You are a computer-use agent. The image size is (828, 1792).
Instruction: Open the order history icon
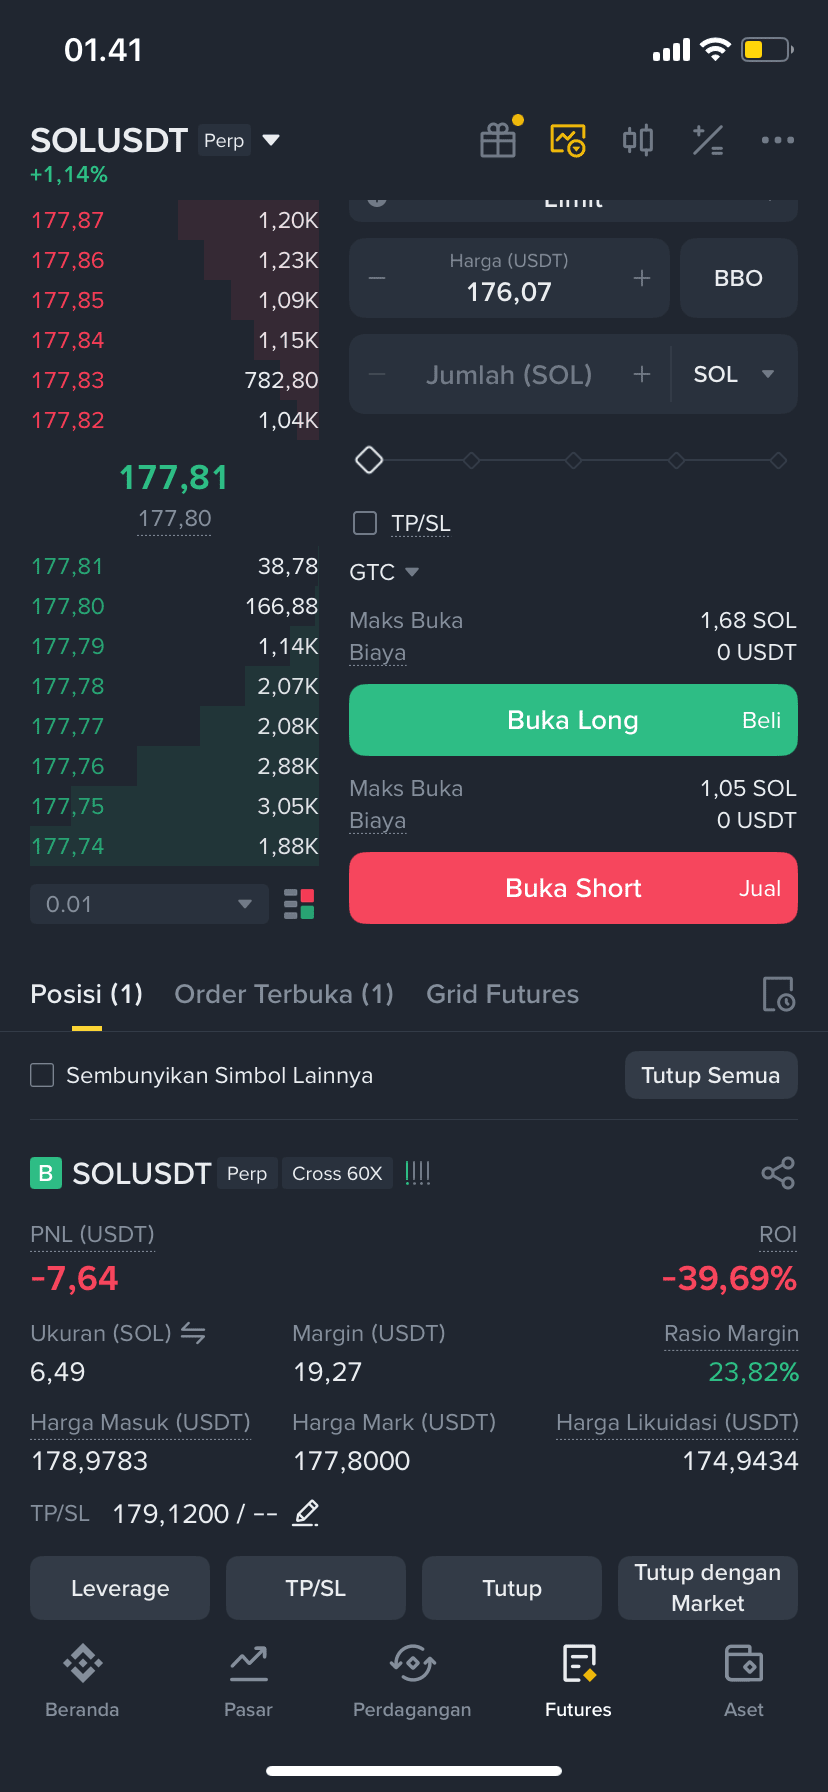(x=778, y=994)
